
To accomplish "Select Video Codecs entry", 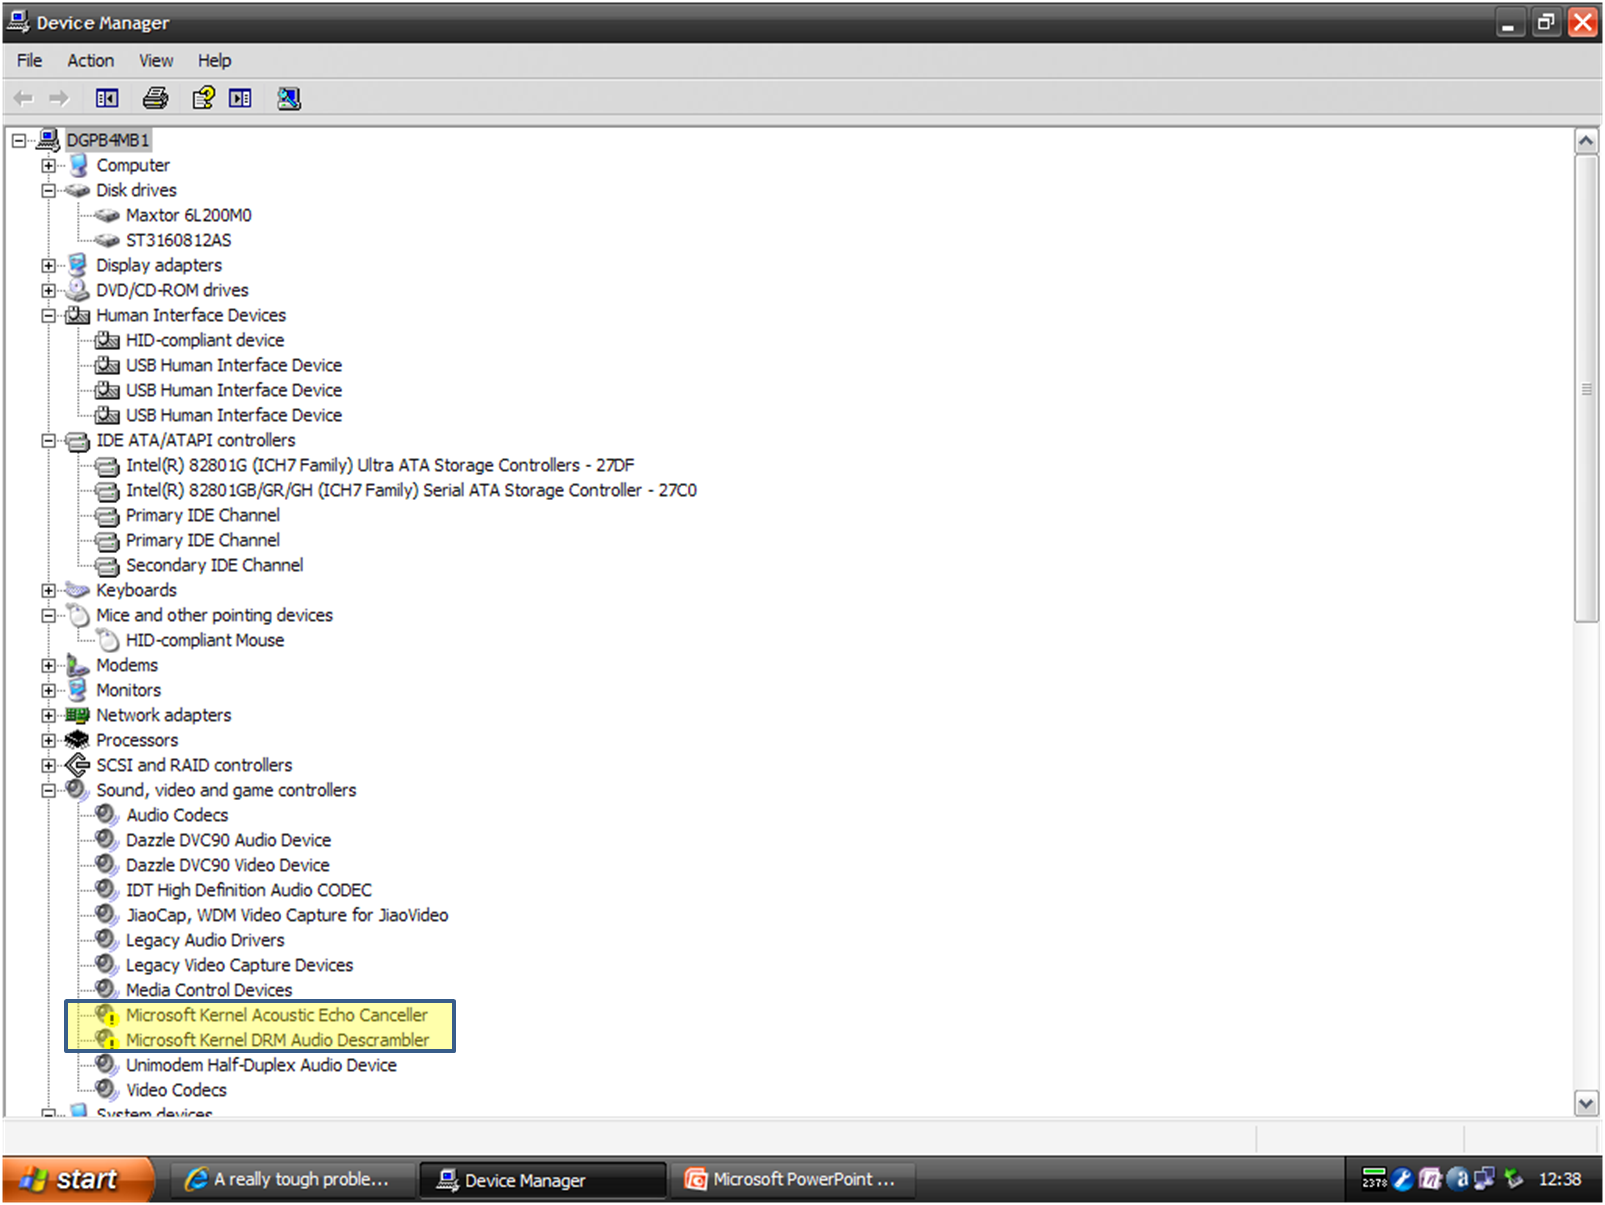I will [176, 1090].
